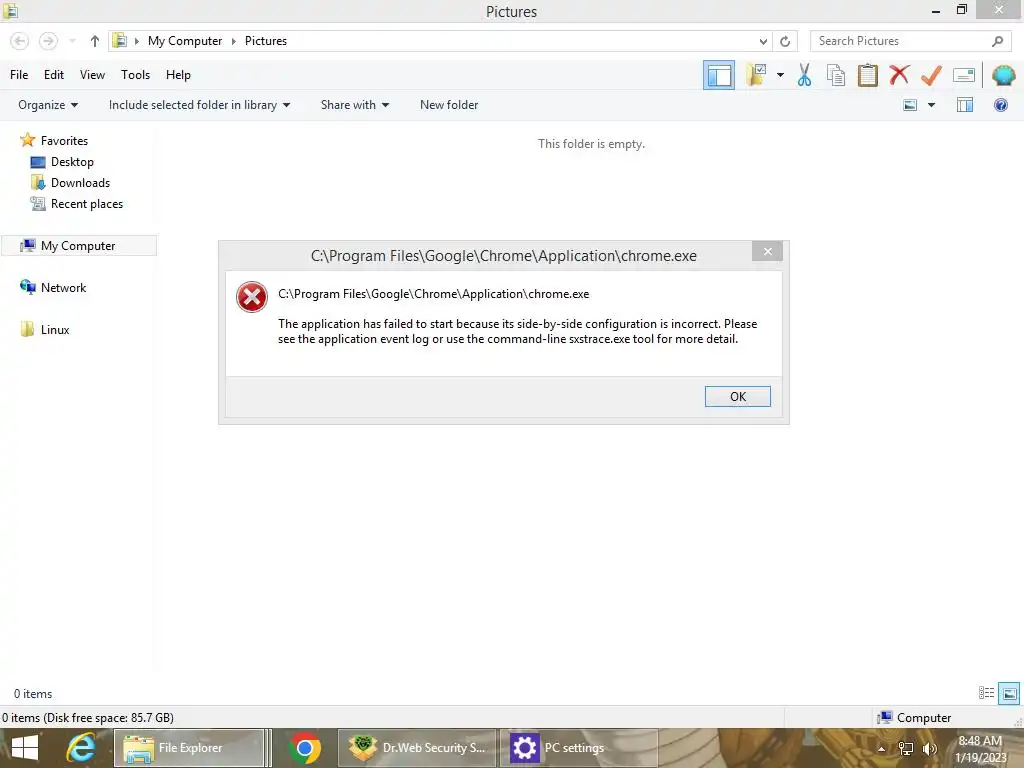
Task: Select Desktop under Favorites
Action: point(72,161)
